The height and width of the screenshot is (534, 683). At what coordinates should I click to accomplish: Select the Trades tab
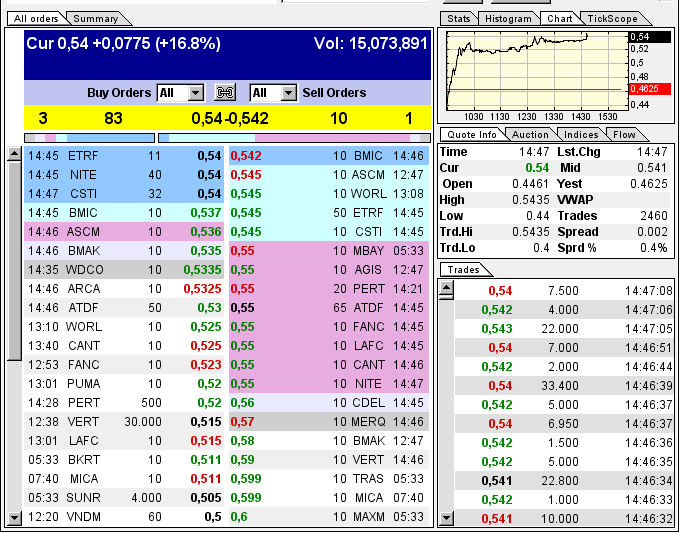click(463, 270)
